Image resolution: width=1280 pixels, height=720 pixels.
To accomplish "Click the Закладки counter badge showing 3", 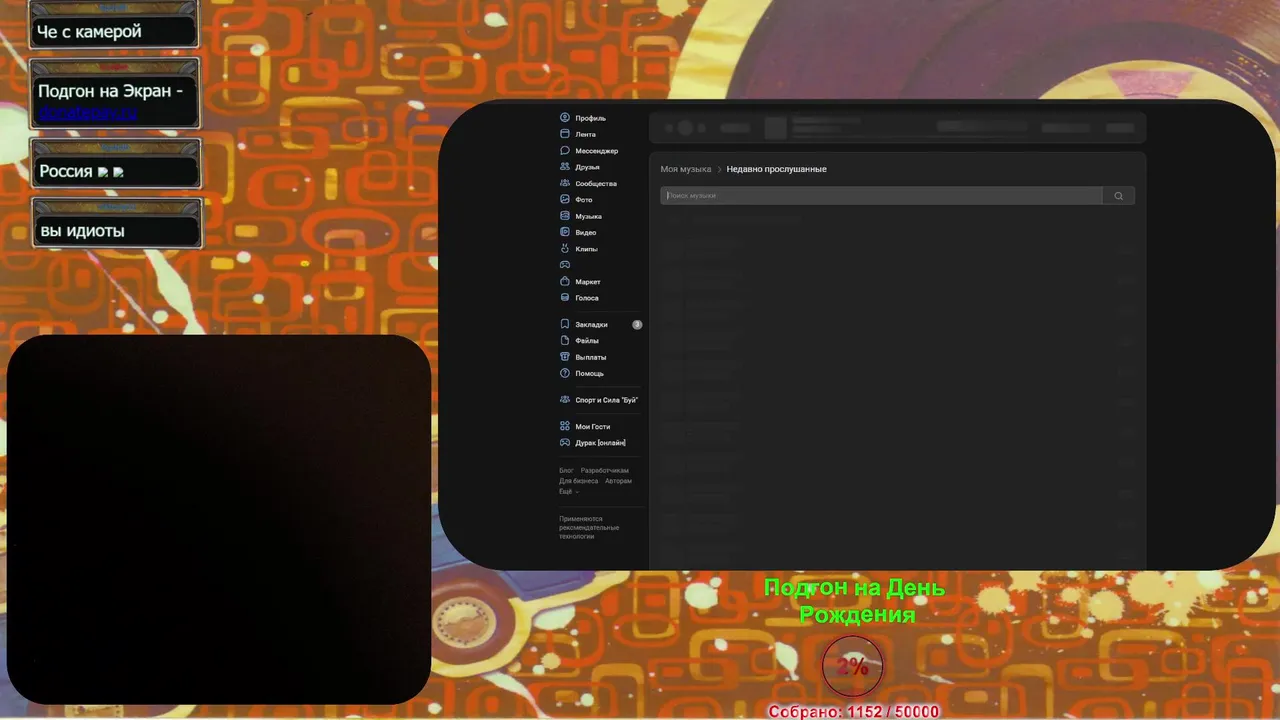I will coord(637,325).
